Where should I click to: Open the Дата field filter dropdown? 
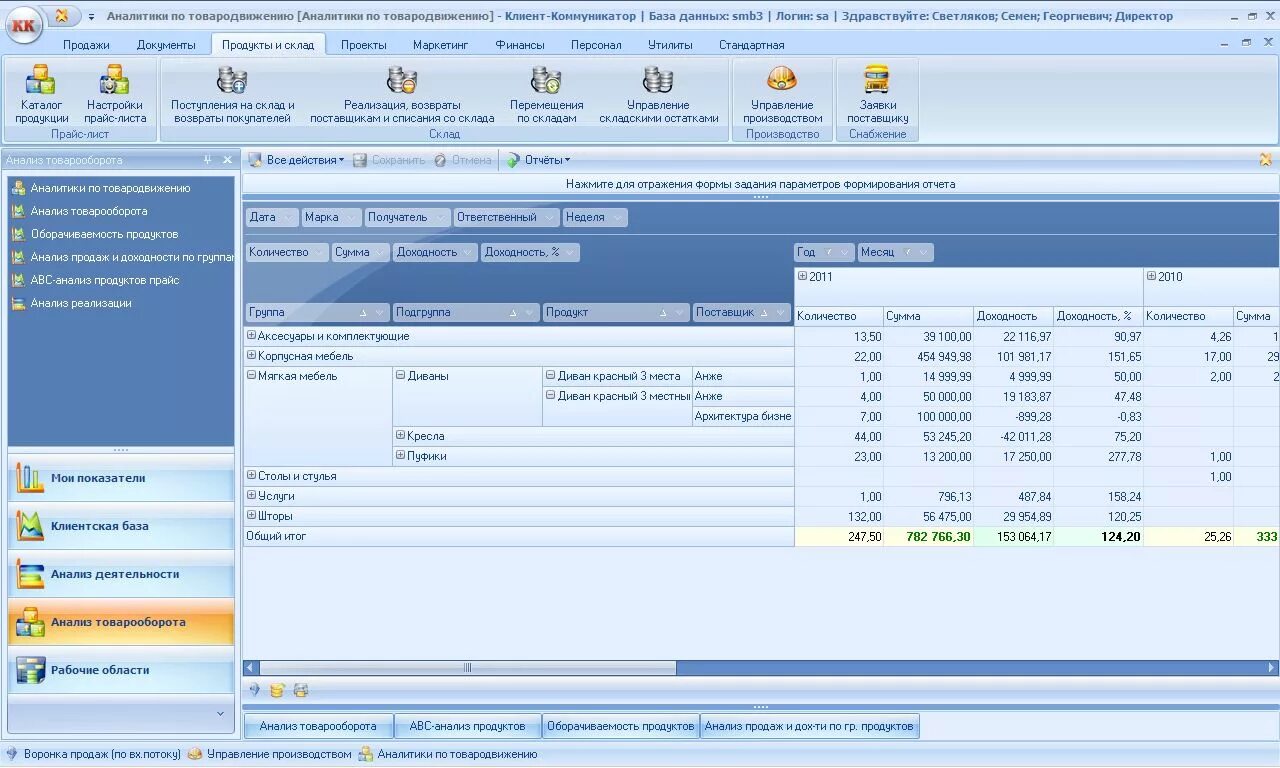click(x=289, y=217)
